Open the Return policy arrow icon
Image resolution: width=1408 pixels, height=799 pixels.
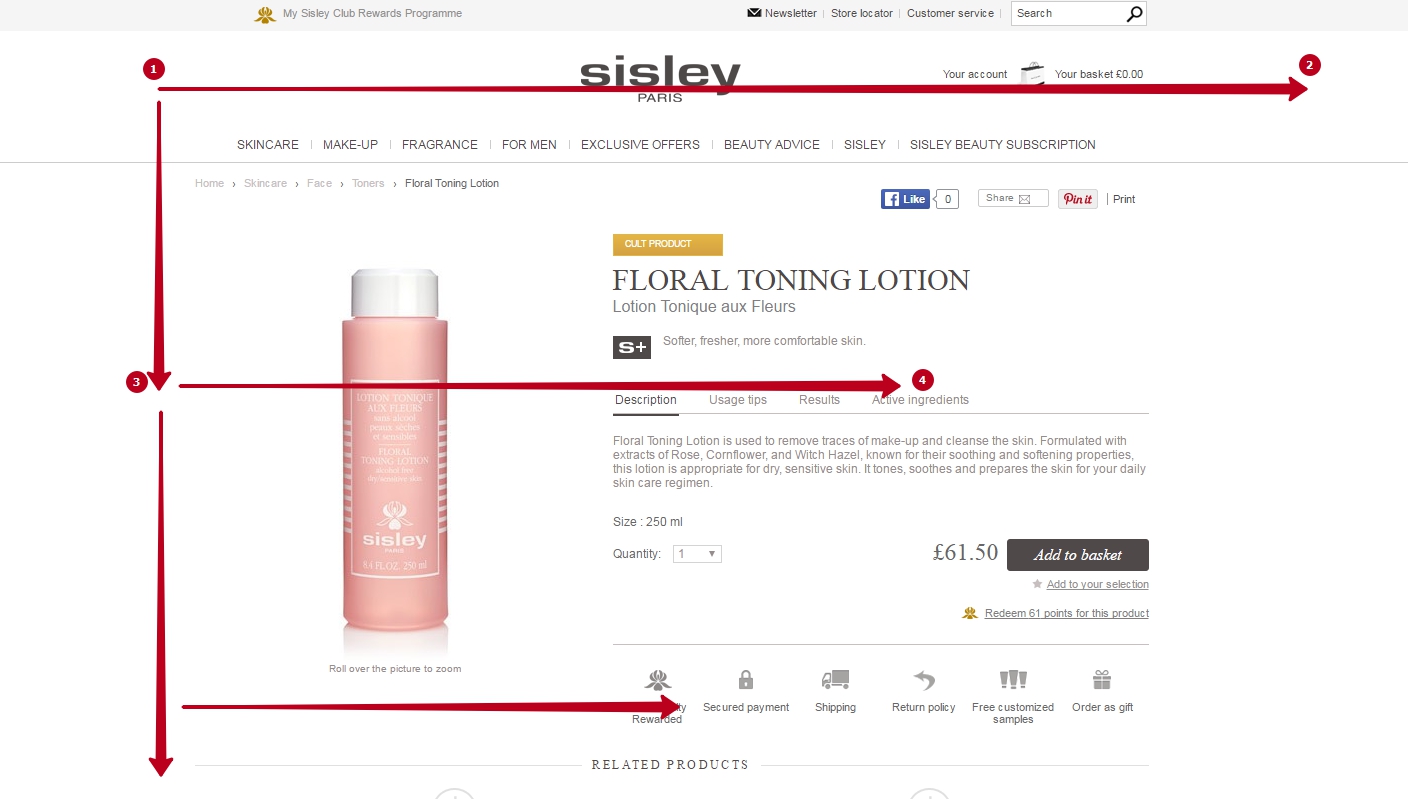point(924,680)
